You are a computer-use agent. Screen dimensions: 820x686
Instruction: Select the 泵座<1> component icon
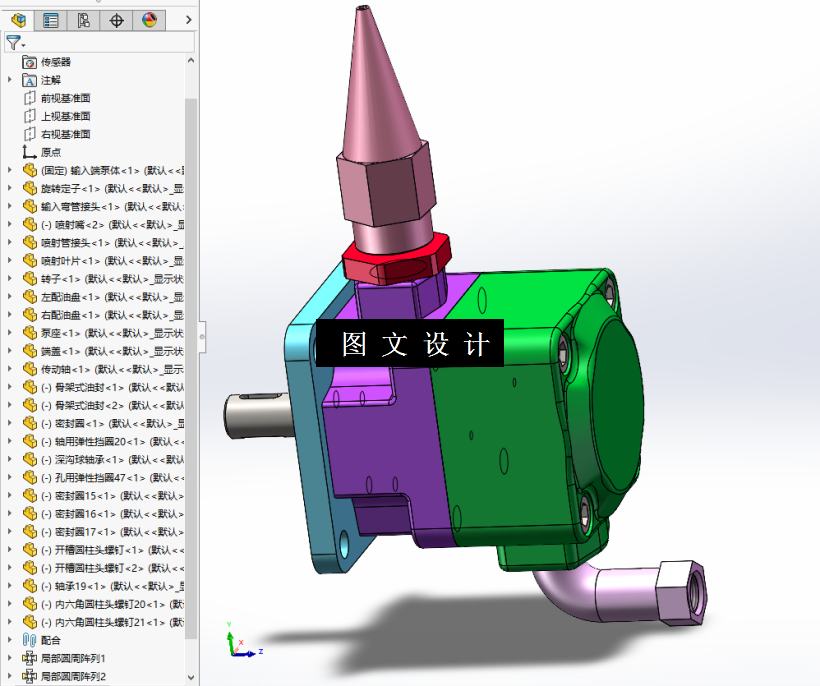point(30,333)
